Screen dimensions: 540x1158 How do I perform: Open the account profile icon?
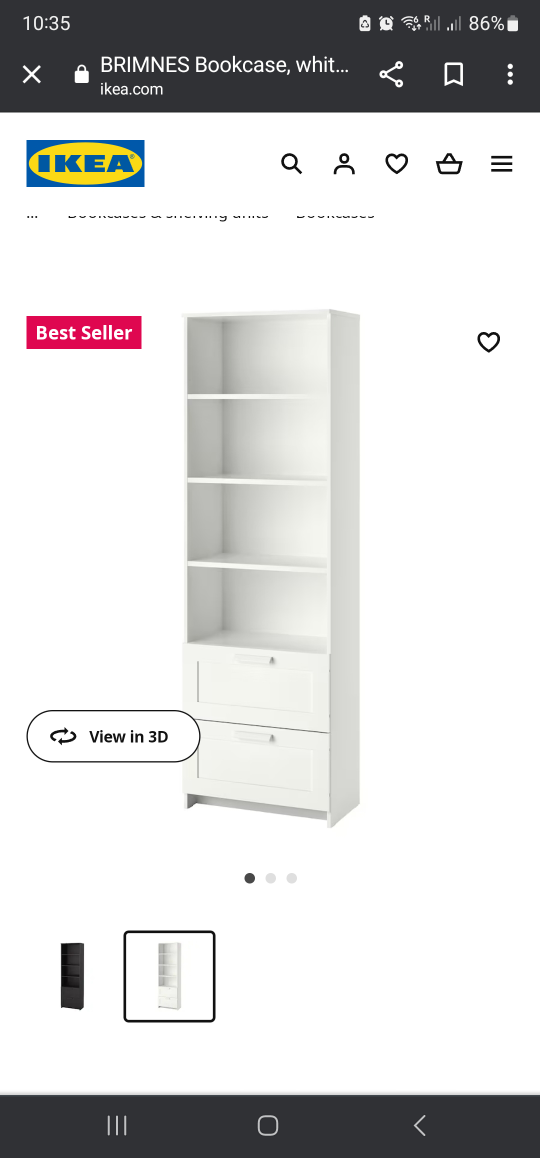pyautogui.click(x=344, y=164)
